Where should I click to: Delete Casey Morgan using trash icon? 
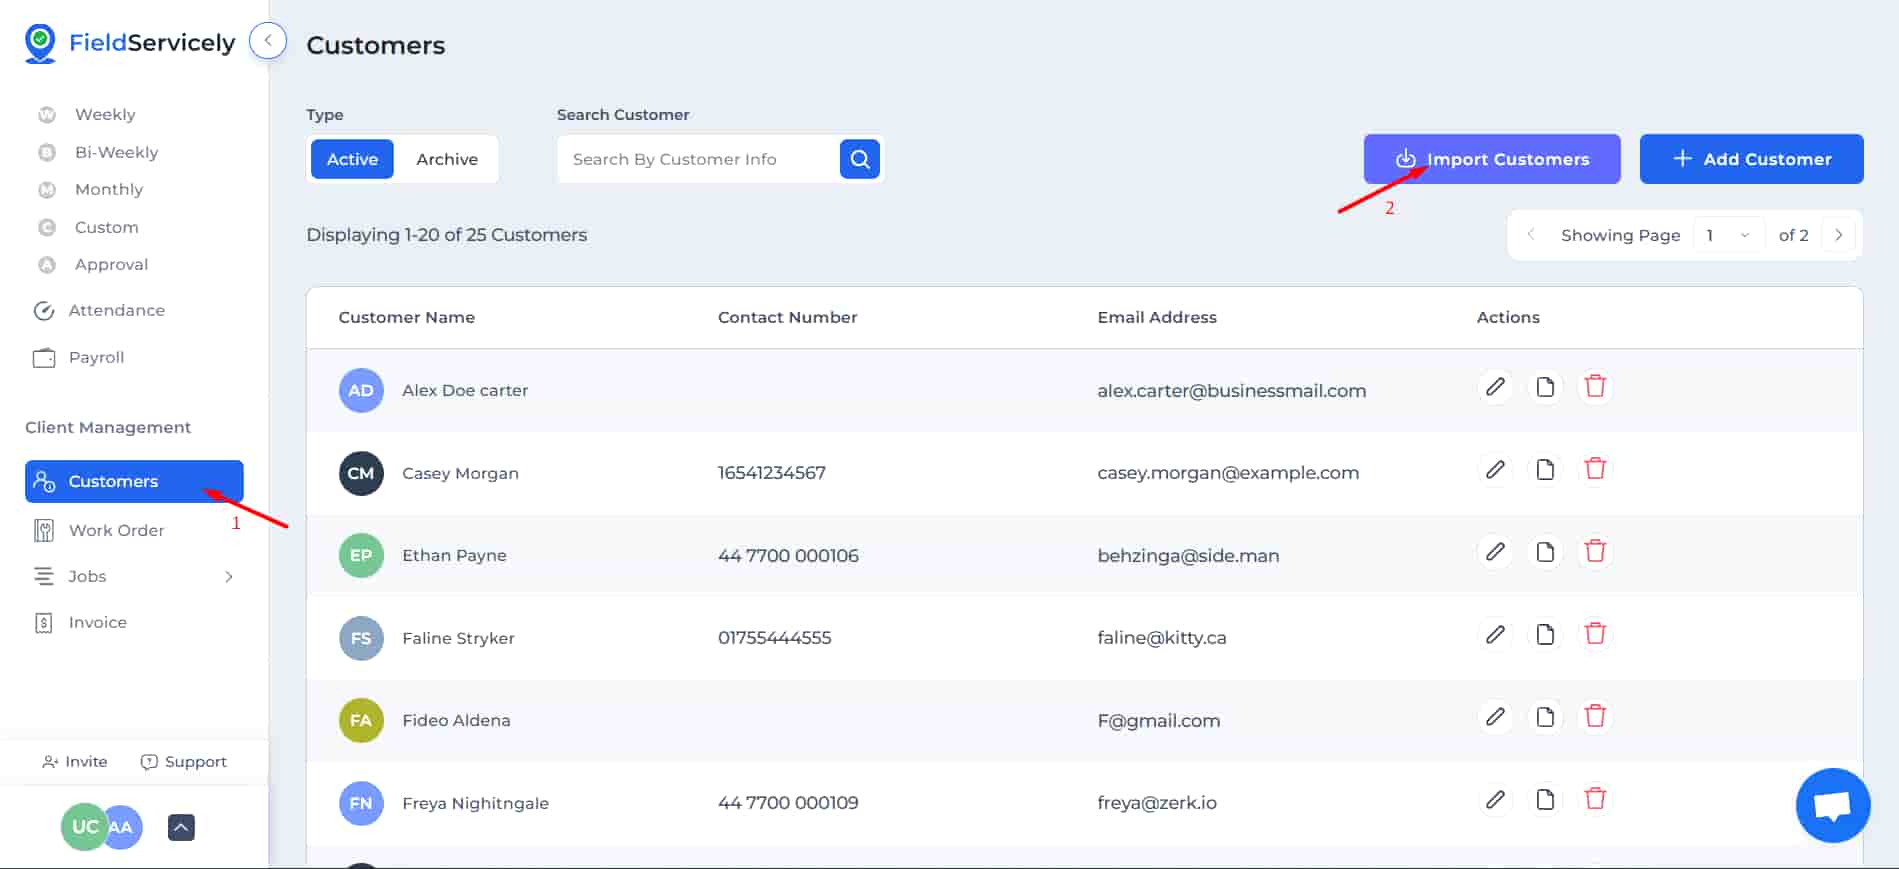point(1595,470)
